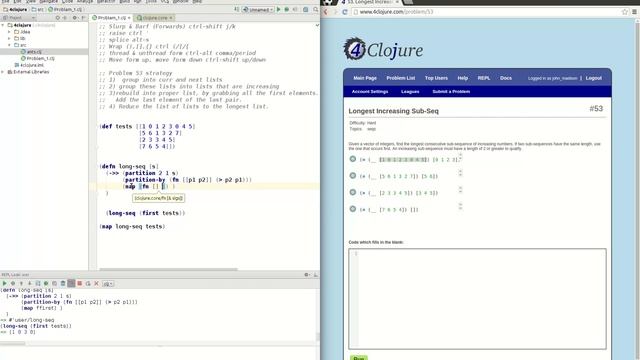Open the Edit menu in IDE
The height and width of the screenshot is (360, 640).
[17, 2]
